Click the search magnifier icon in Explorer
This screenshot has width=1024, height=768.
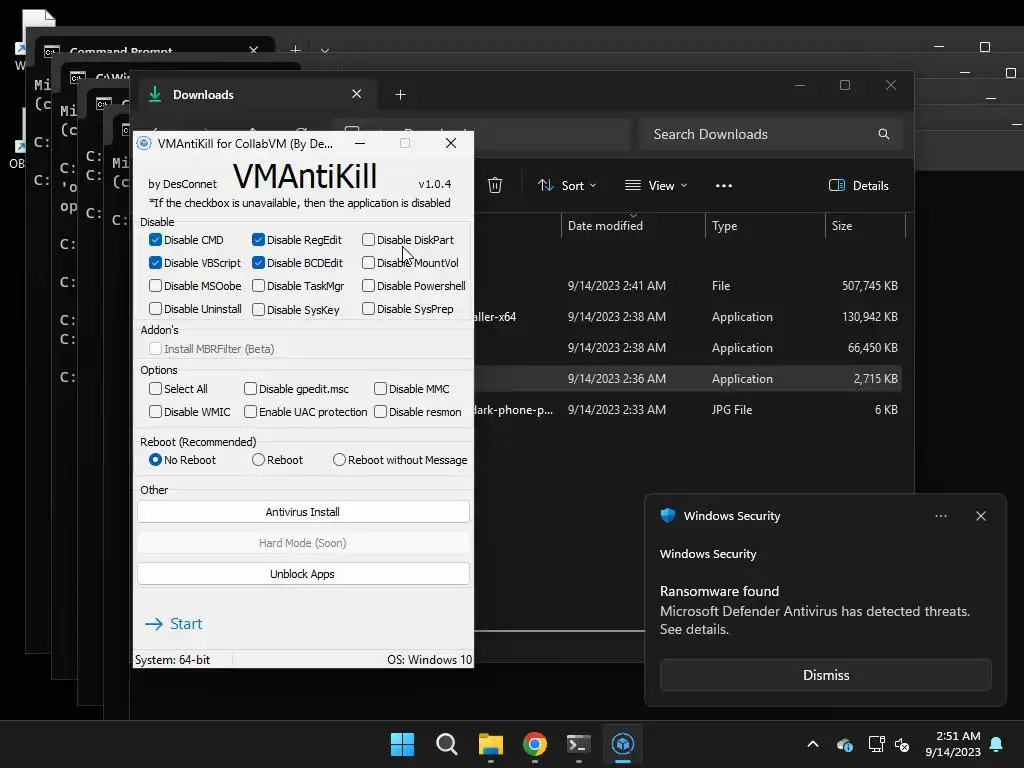click(x=884, y=134)
